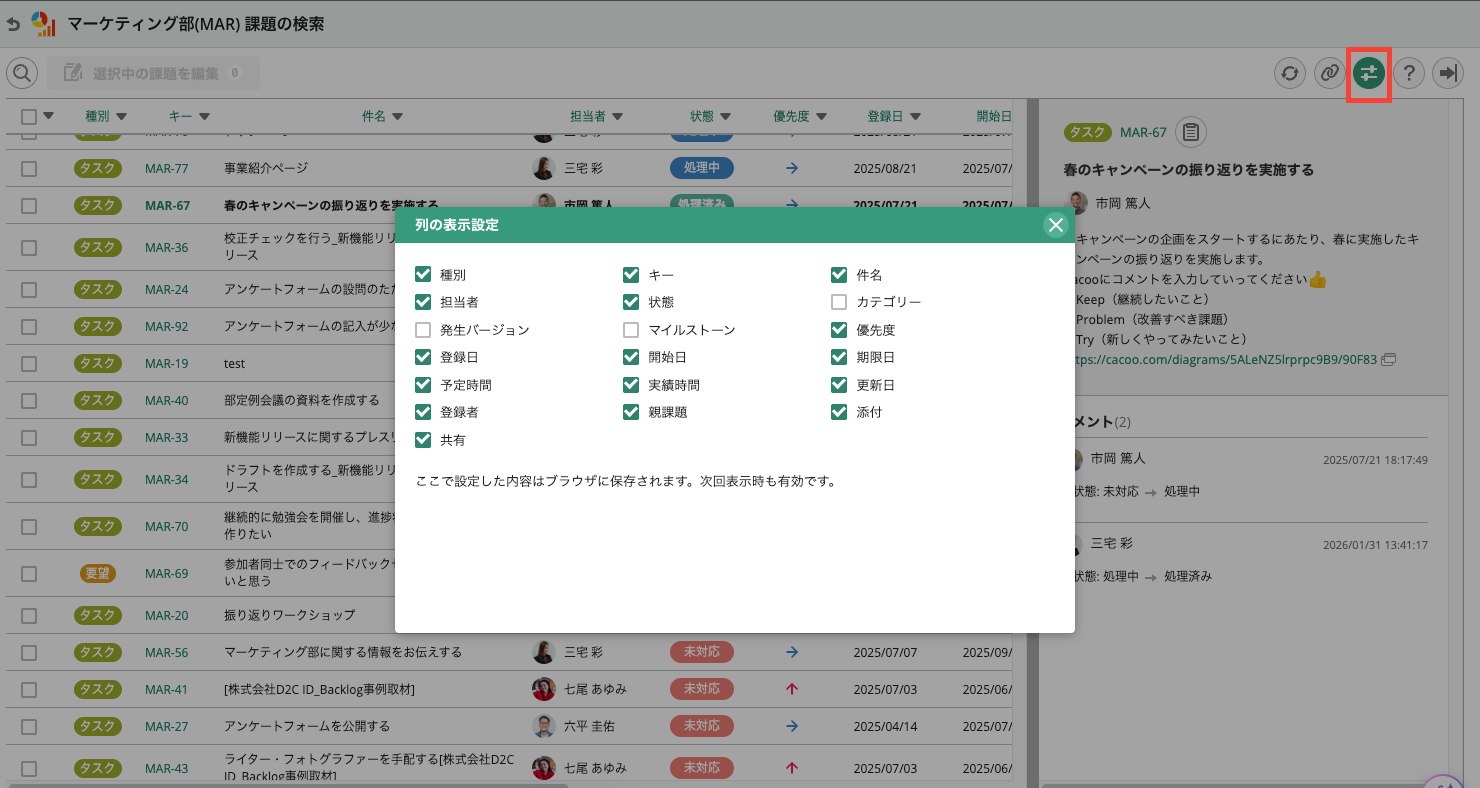
Task: Sort by the 優先度 column header
Action: [801, 117]
